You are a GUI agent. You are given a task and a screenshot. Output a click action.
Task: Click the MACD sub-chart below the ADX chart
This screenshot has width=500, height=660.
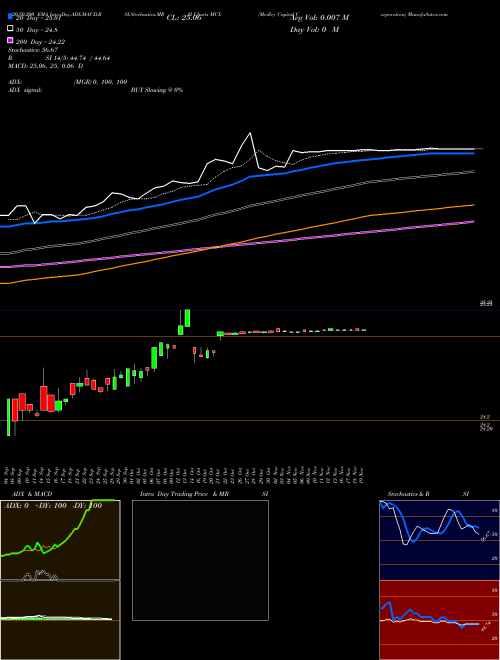(x=60, y=620)
